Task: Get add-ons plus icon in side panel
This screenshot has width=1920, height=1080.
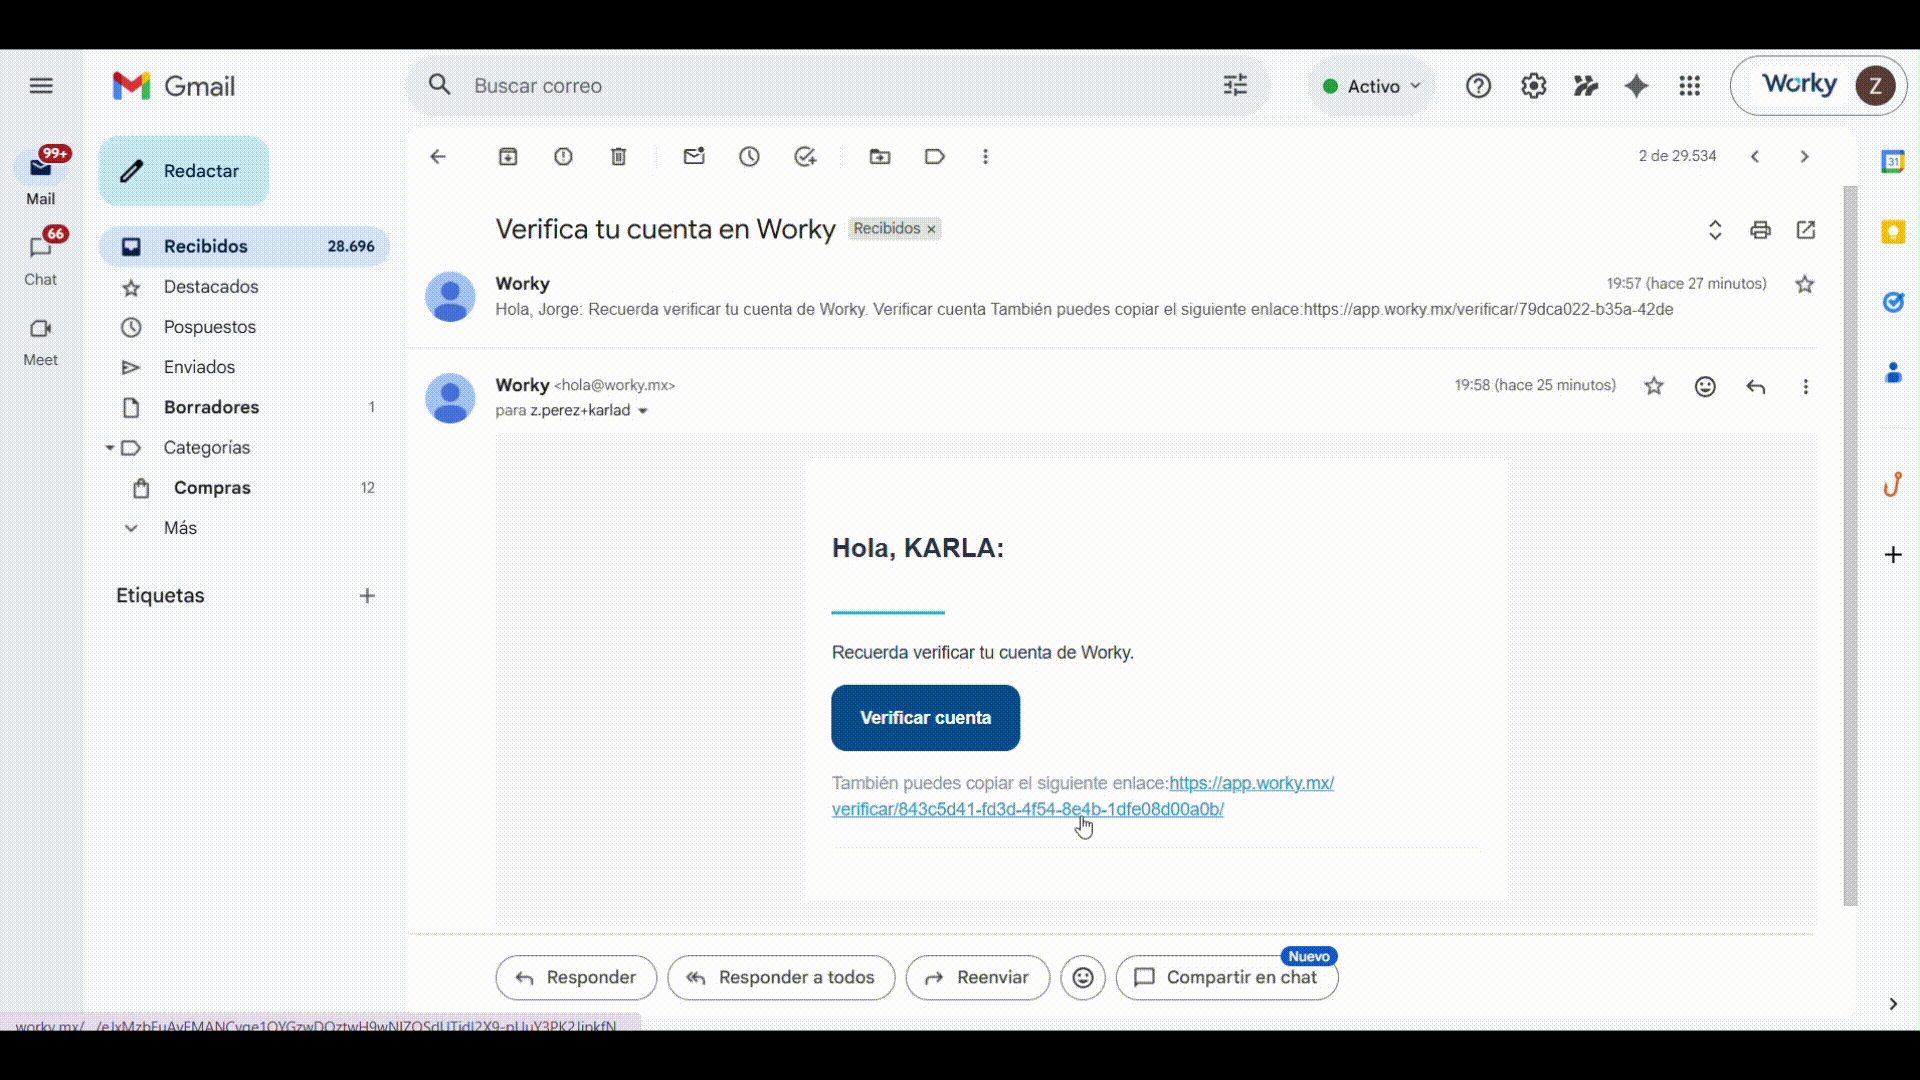Action: (x=1893, y=555)
